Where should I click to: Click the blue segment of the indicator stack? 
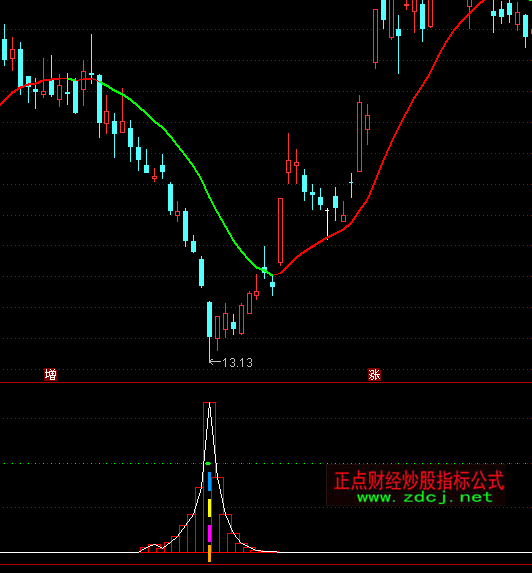(x=210, y=481)
